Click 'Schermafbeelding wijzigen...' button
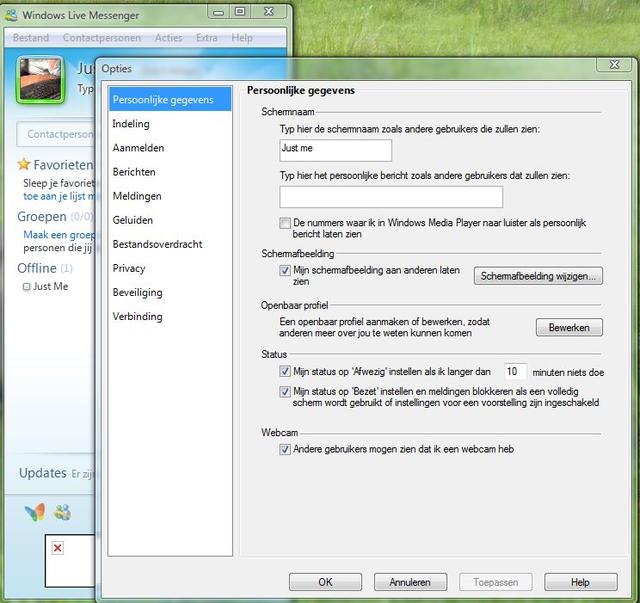Screen dimensions: 640x603 (x=538, y=276)
